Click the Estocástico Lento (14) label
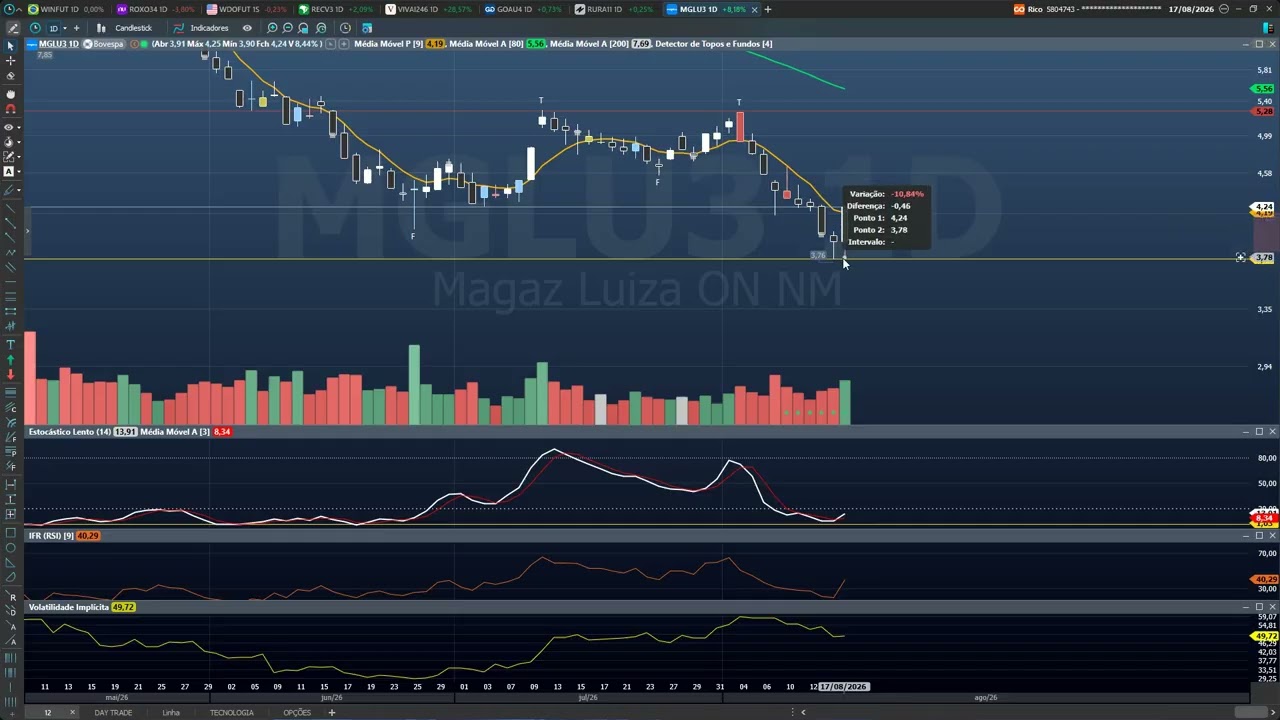Screen dimensions: 1280x720 (69, 432)
